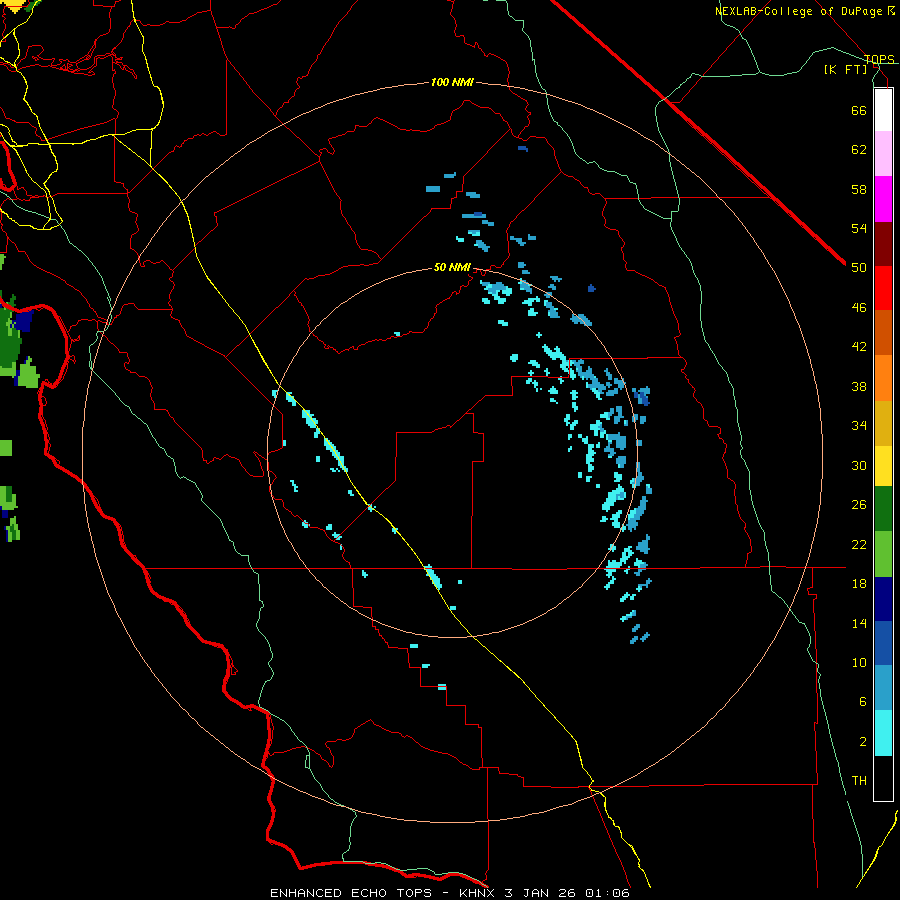Click the '14' value on the scale

pyautogui.click(x=859, y=623)
